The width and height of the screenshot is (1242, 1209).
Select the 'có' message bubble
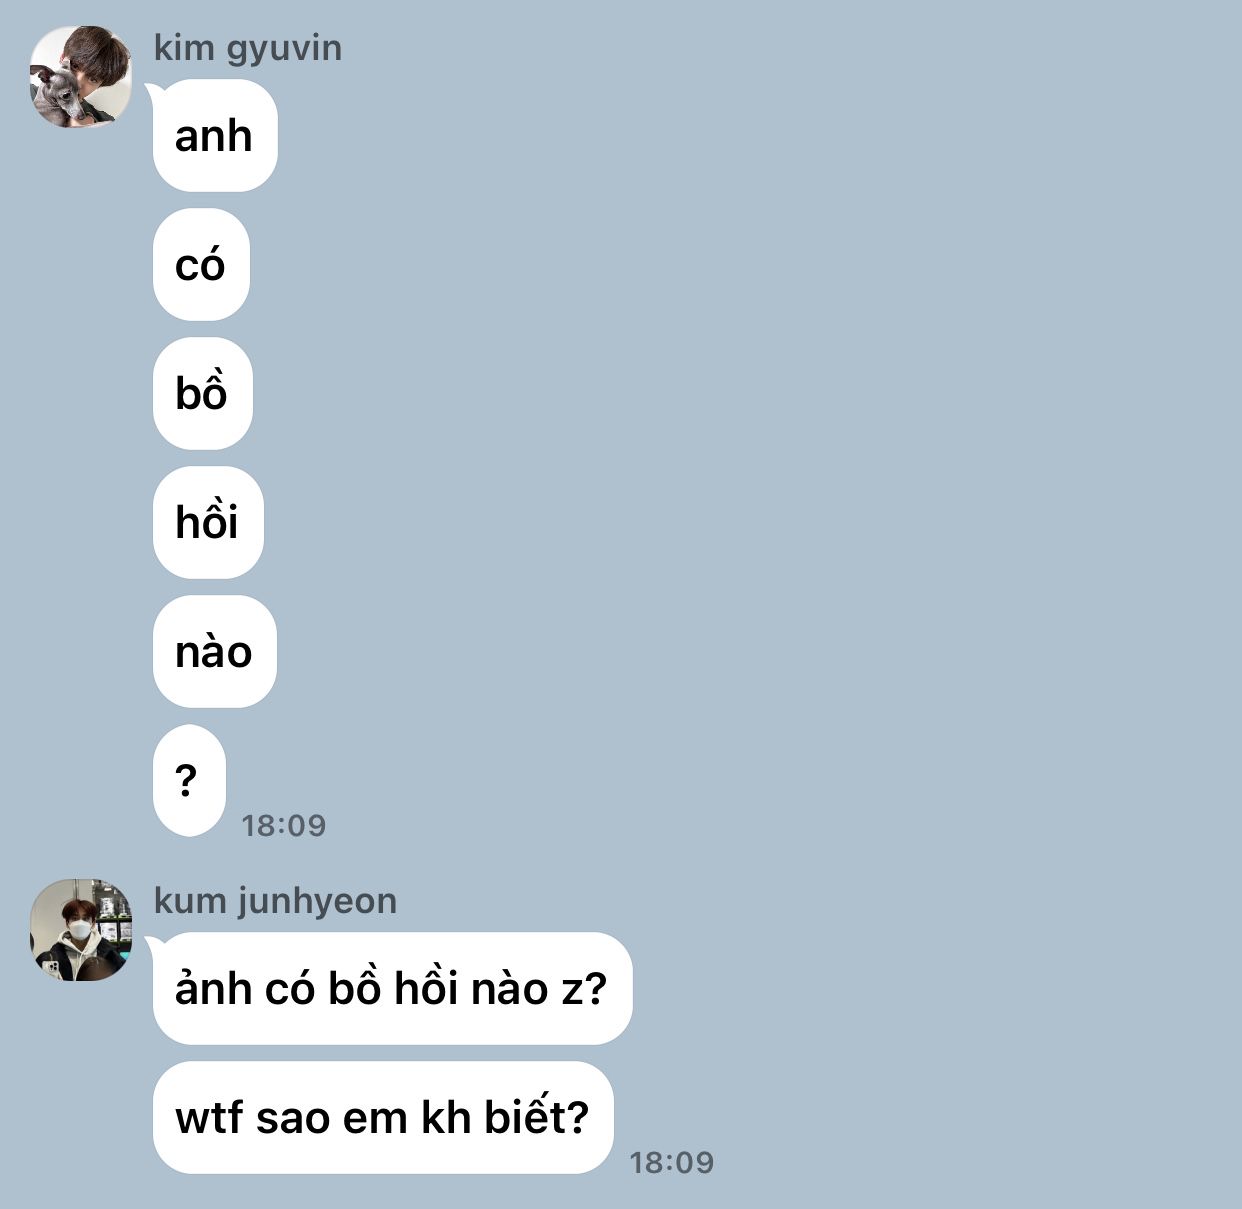[x=201, y=265]
